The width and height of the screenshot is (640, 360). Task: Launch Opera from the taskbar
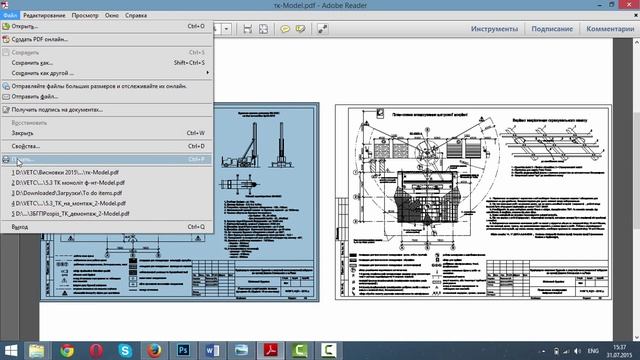pos(96,351)
